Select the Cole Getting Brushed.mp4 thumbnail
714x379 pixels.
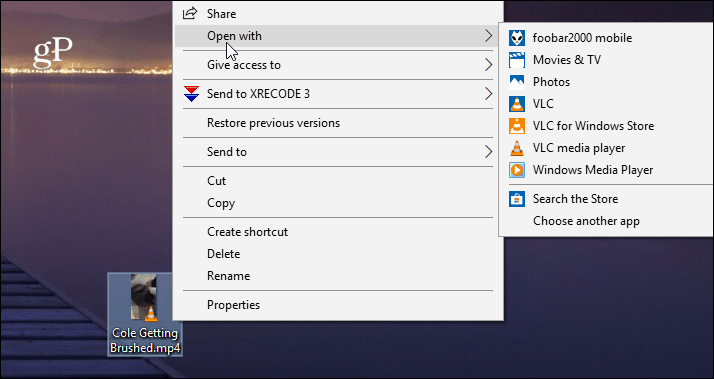(144, 297)
